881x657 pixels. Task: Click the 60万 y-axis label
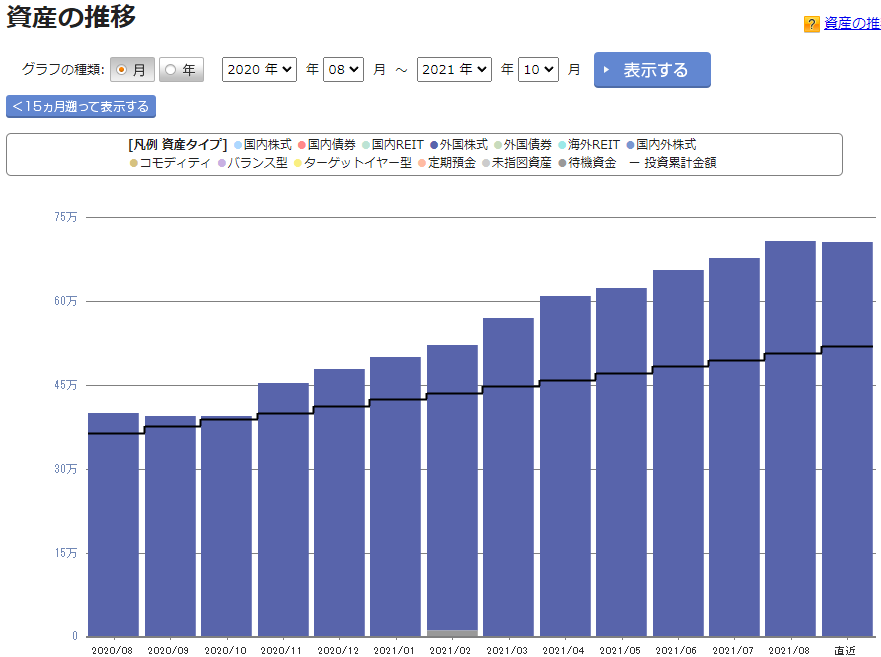(x=66, y=301)
